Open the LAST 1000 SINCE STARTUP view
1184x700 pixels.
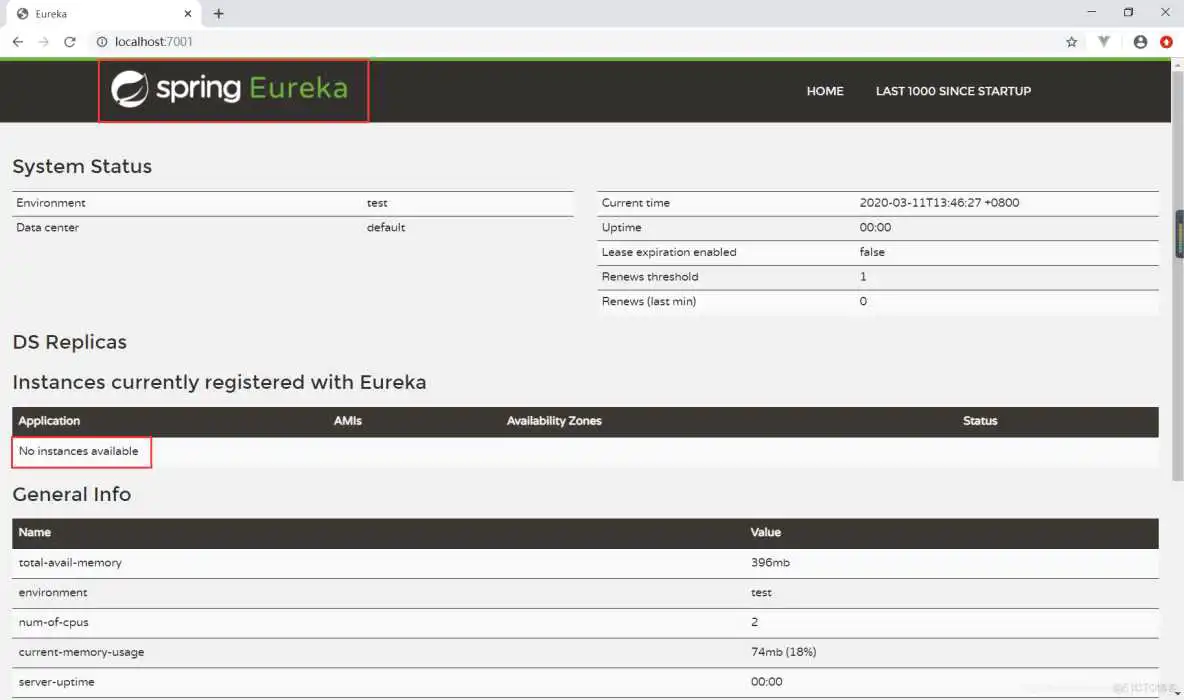click(952, 91)
